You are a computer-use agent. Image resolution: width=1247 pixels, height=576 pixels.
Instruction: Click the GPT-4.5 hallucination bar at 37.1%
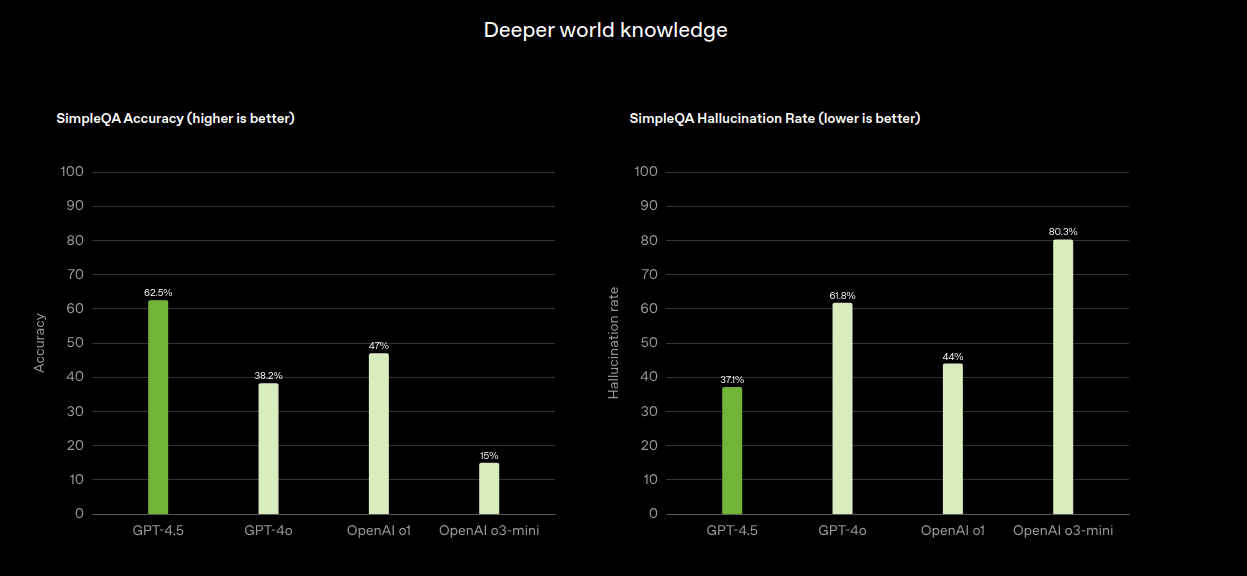[732, 450]
